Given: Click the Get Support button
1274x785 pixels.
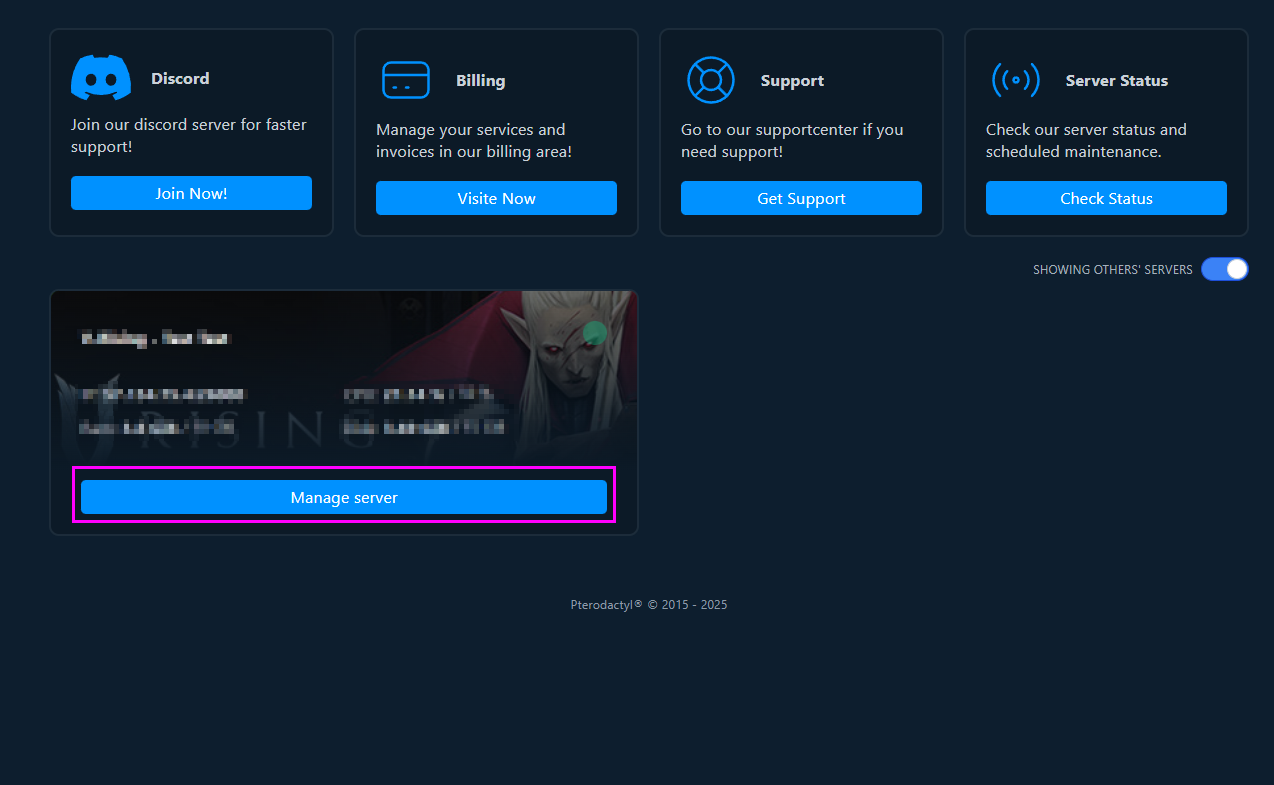Looking at the screenshot, I should click(801, 198).
